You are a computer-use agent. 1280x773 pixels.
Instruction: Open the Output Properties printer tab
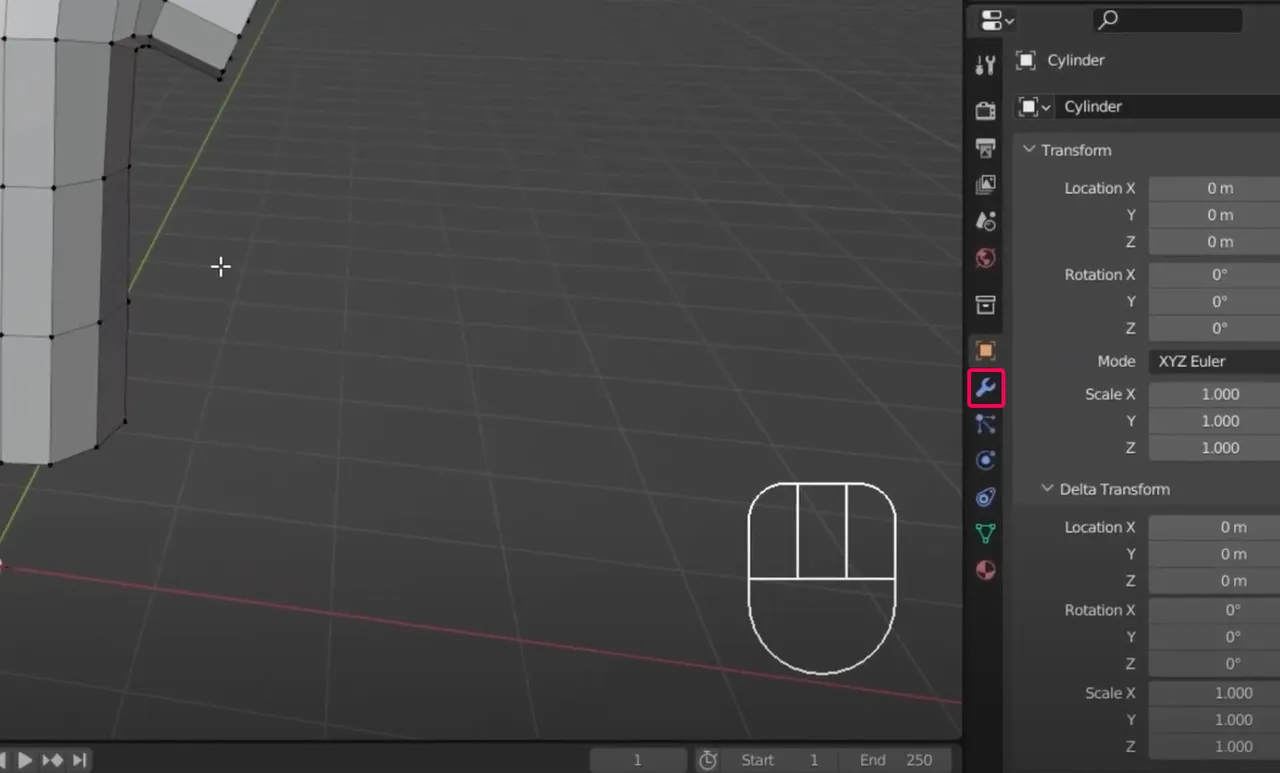click(x=985, y=147)
